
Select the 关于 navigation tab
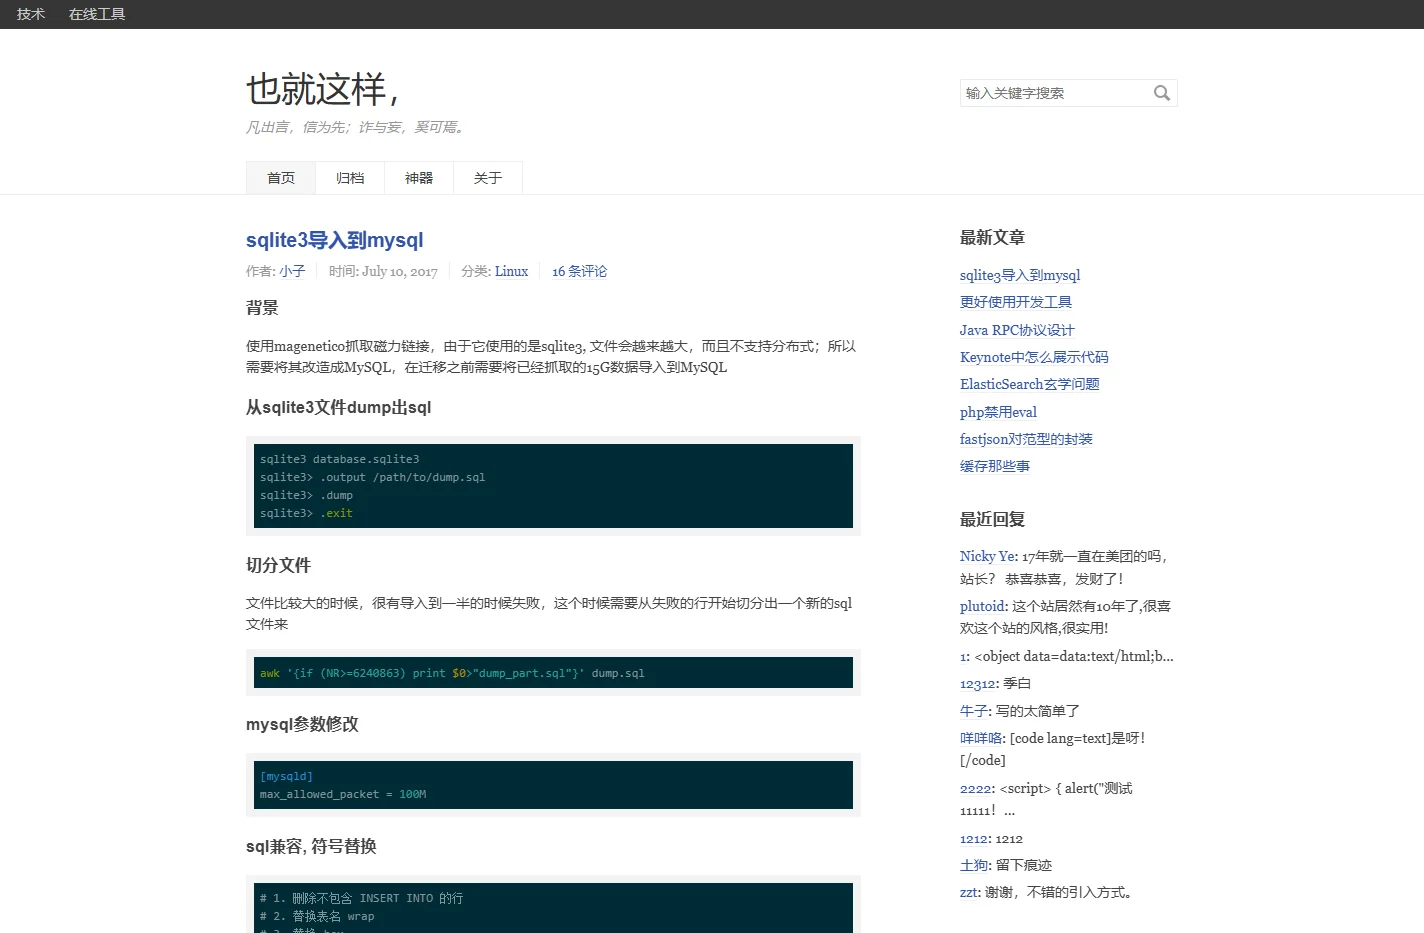coord(488,178)
